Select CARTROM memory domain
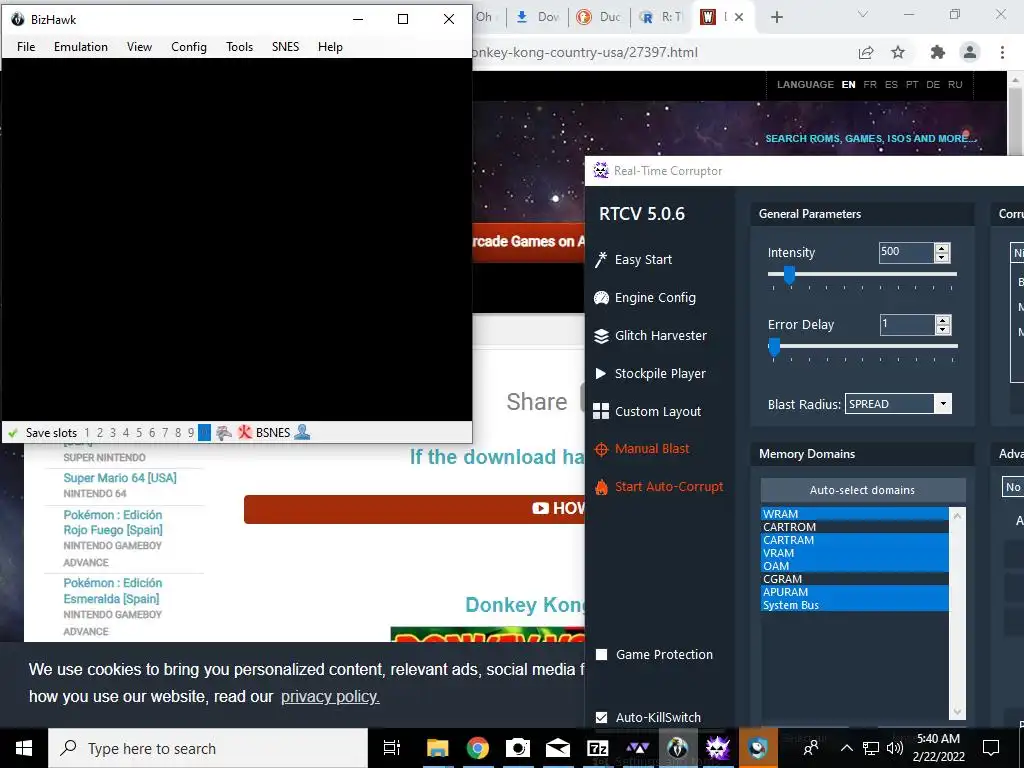 coord(855,527)
